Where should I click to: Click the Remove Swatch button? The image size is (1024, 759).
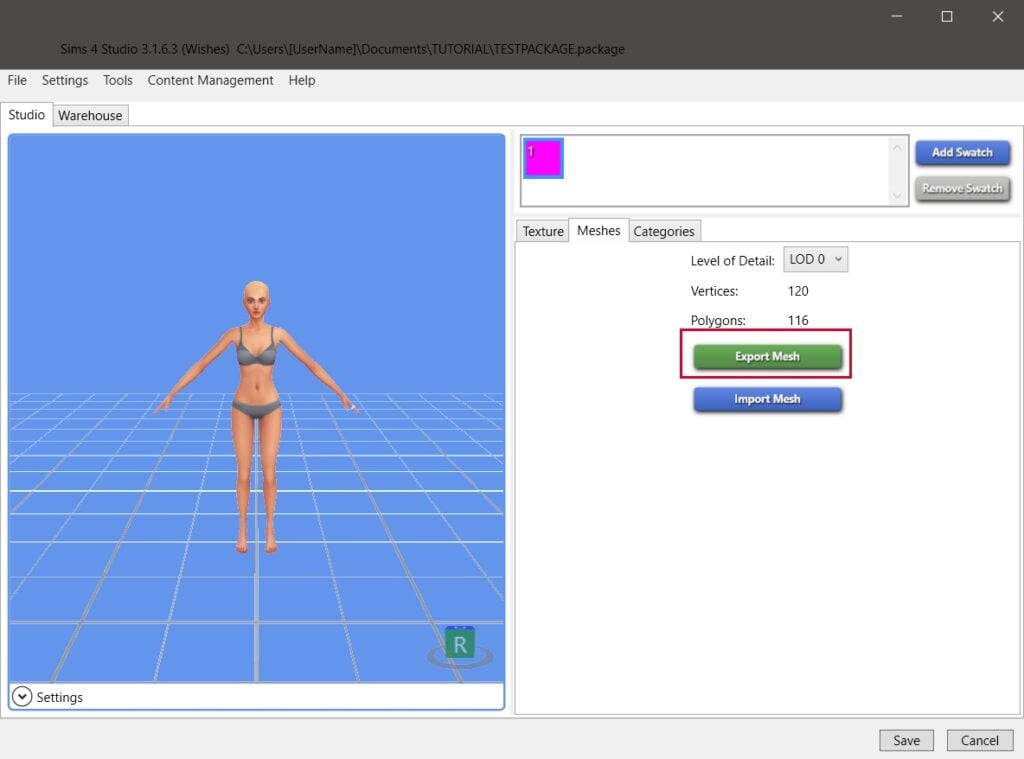pos(962,189)
